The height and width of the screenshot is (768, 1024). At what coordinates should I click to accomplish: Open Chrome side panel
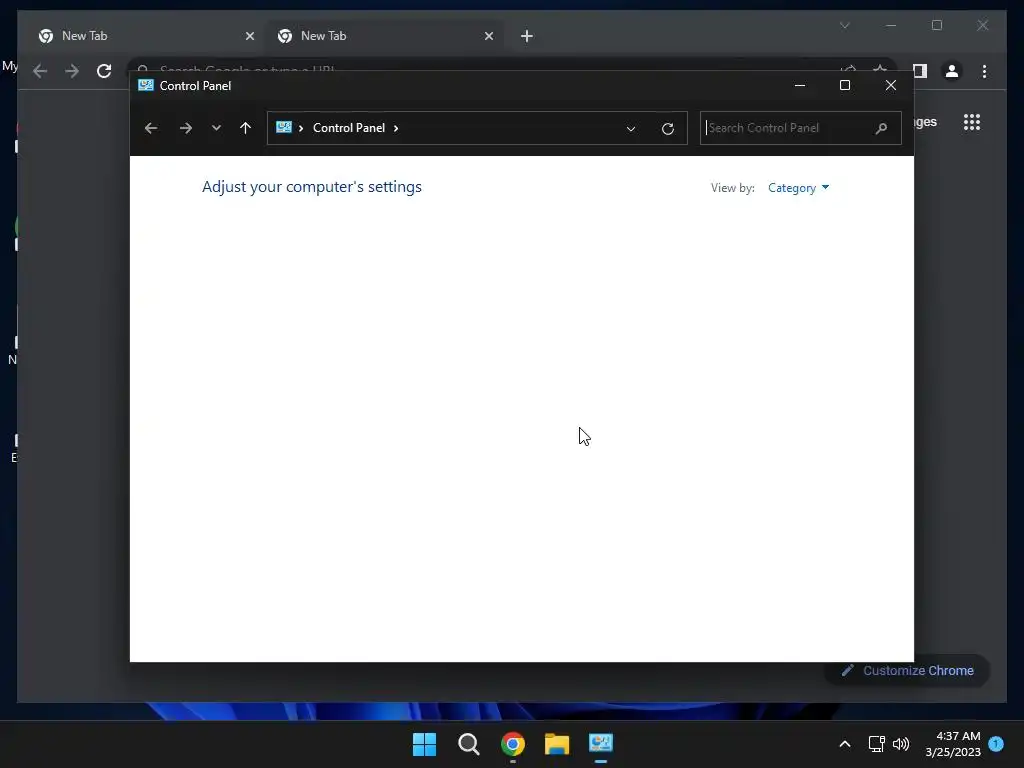[920, 71]
